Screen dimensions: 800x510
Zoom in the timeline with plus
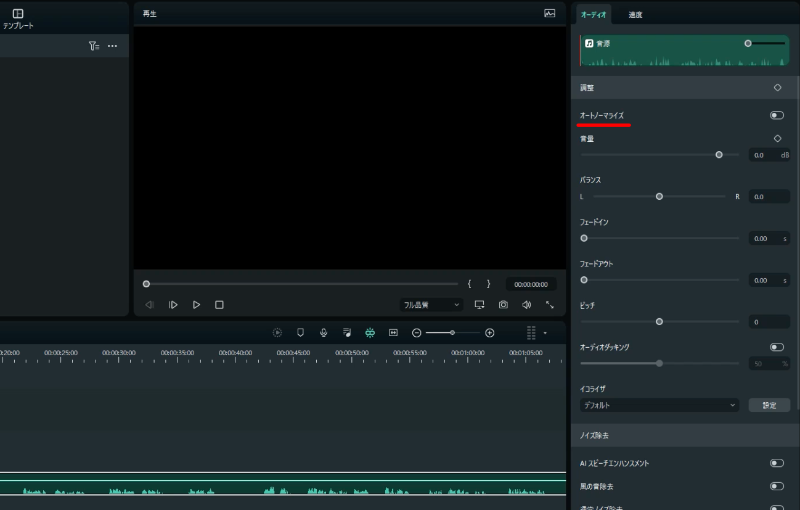[490, 333]
